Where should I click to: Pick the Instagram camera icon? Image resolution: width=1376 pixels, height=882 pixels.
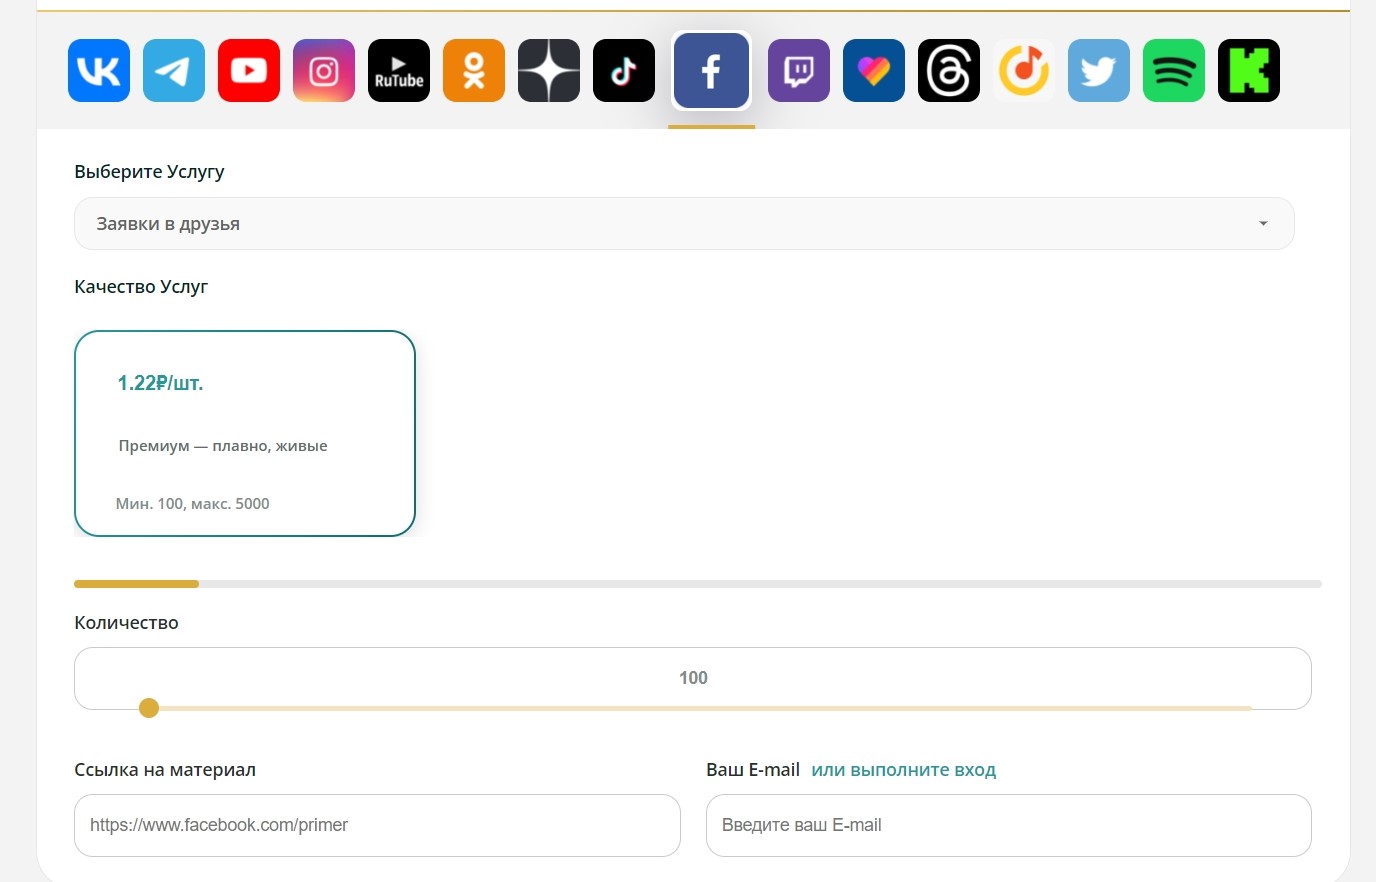coord(324,71)
